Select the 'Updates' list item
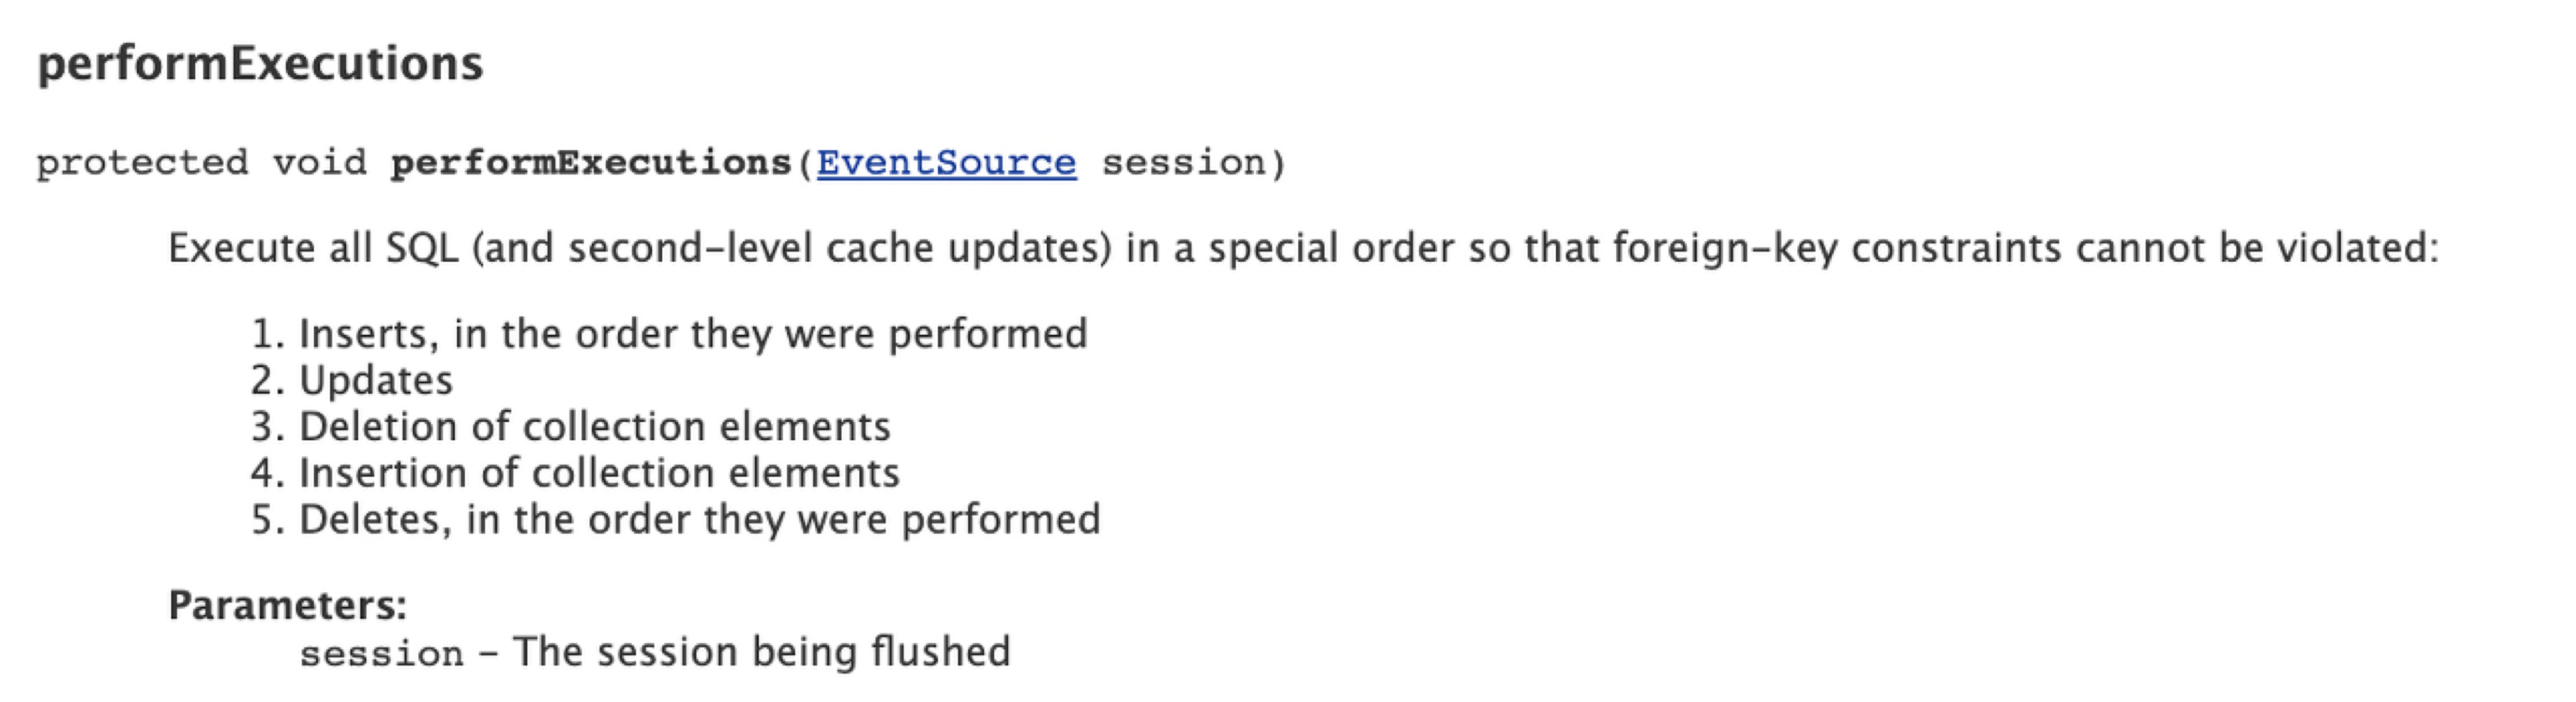This screenshot has height=702, width=2576. click(376, 380)
